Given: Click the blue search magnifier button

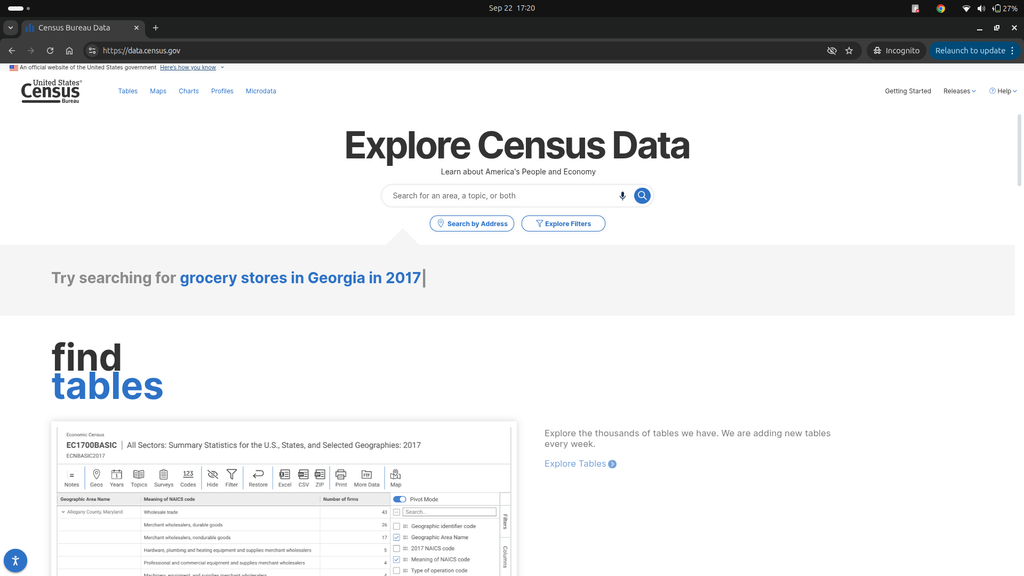Looking at the screenshot, I should click(642, 195).
